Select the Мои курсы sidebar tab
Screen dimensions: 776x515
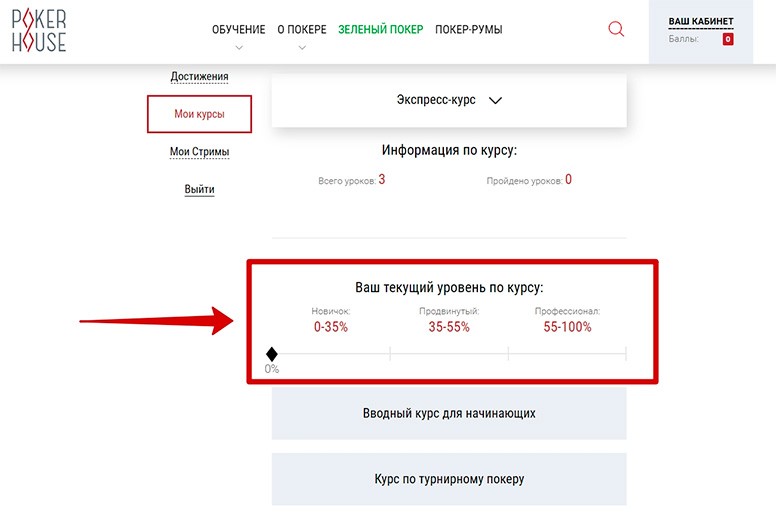tap(199, 114)
